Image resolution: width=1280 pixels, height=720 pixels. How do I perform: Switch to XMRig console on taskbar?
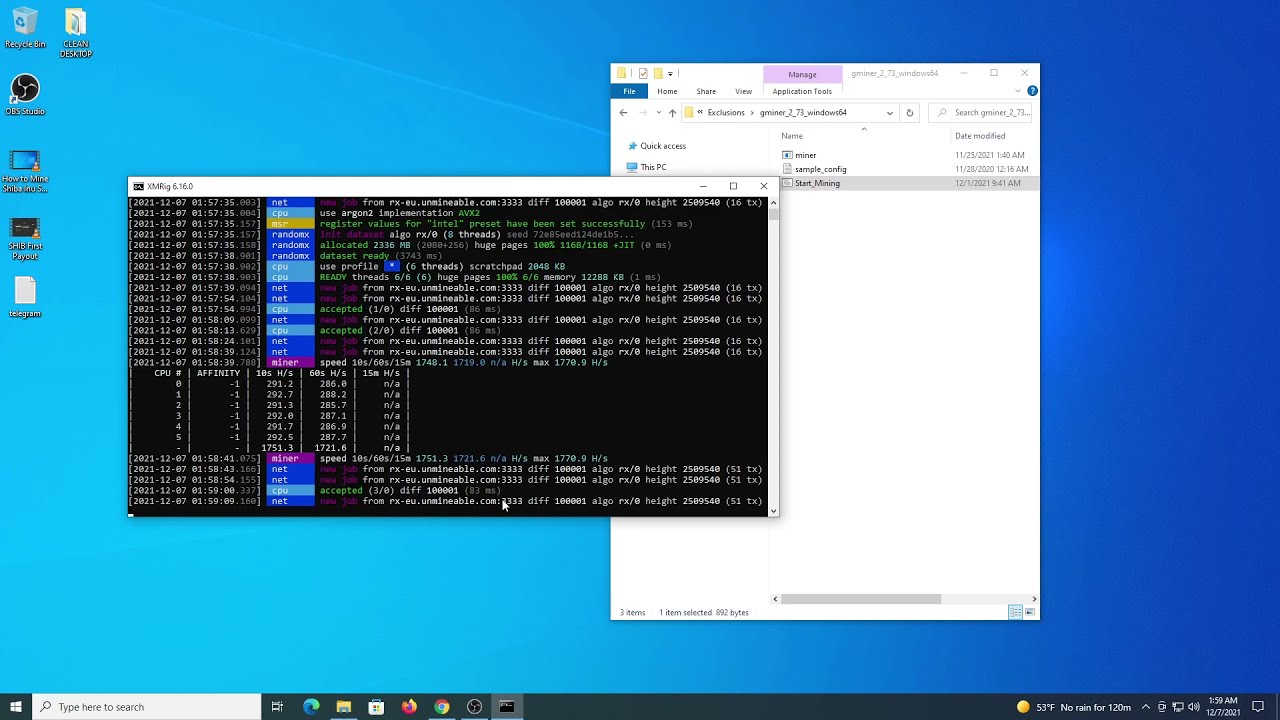(507, 707)
